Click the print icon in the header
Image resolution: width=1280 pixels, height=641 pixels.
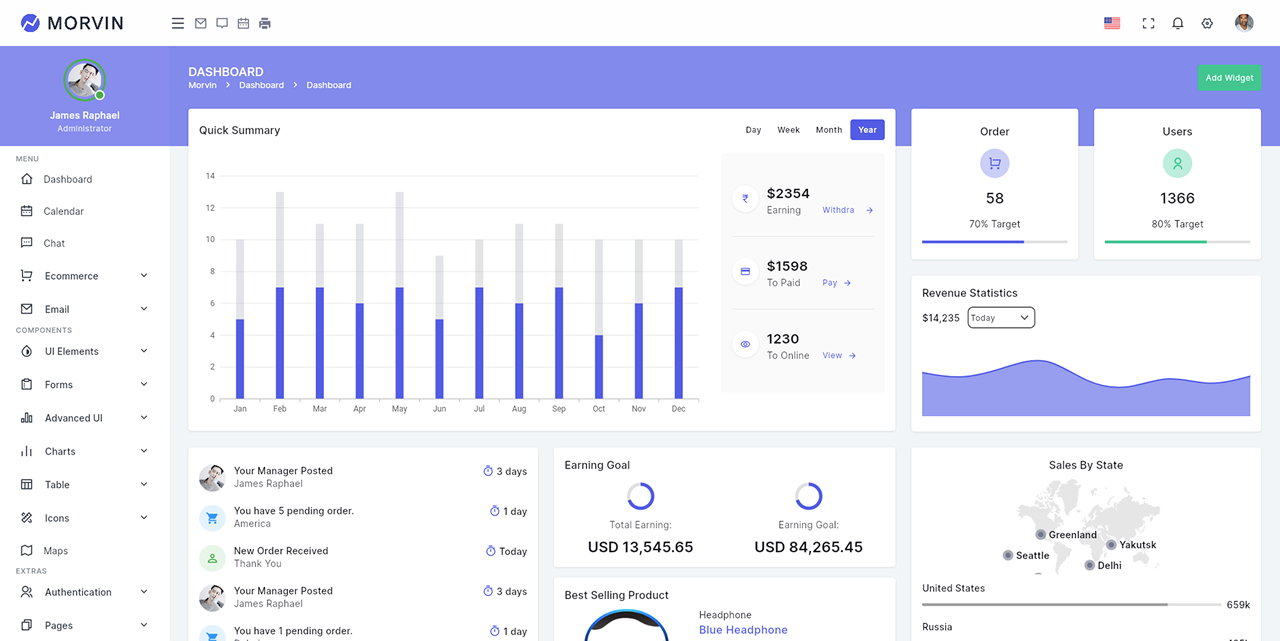264,22
